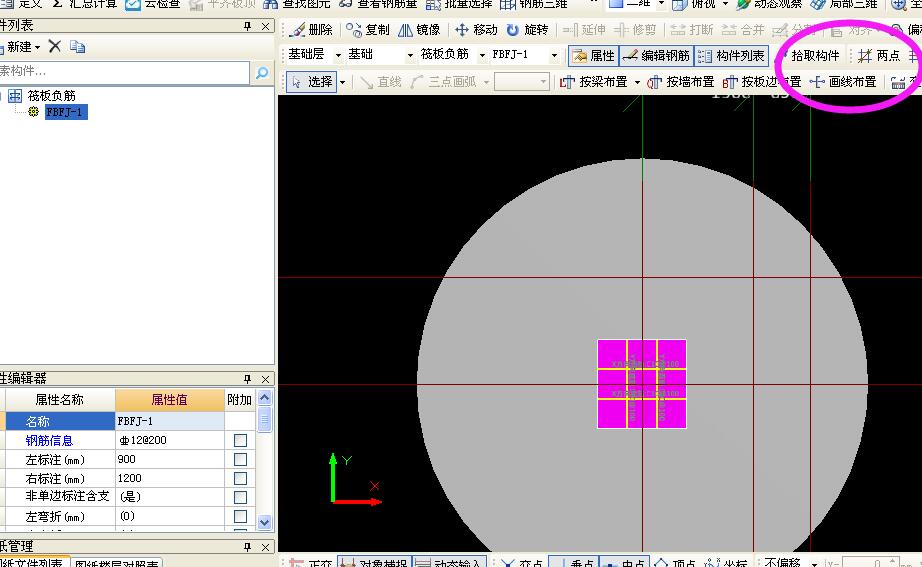Open the 二维 view mode dropdown
The image size is (922, 567).
[x=661, y=4]
